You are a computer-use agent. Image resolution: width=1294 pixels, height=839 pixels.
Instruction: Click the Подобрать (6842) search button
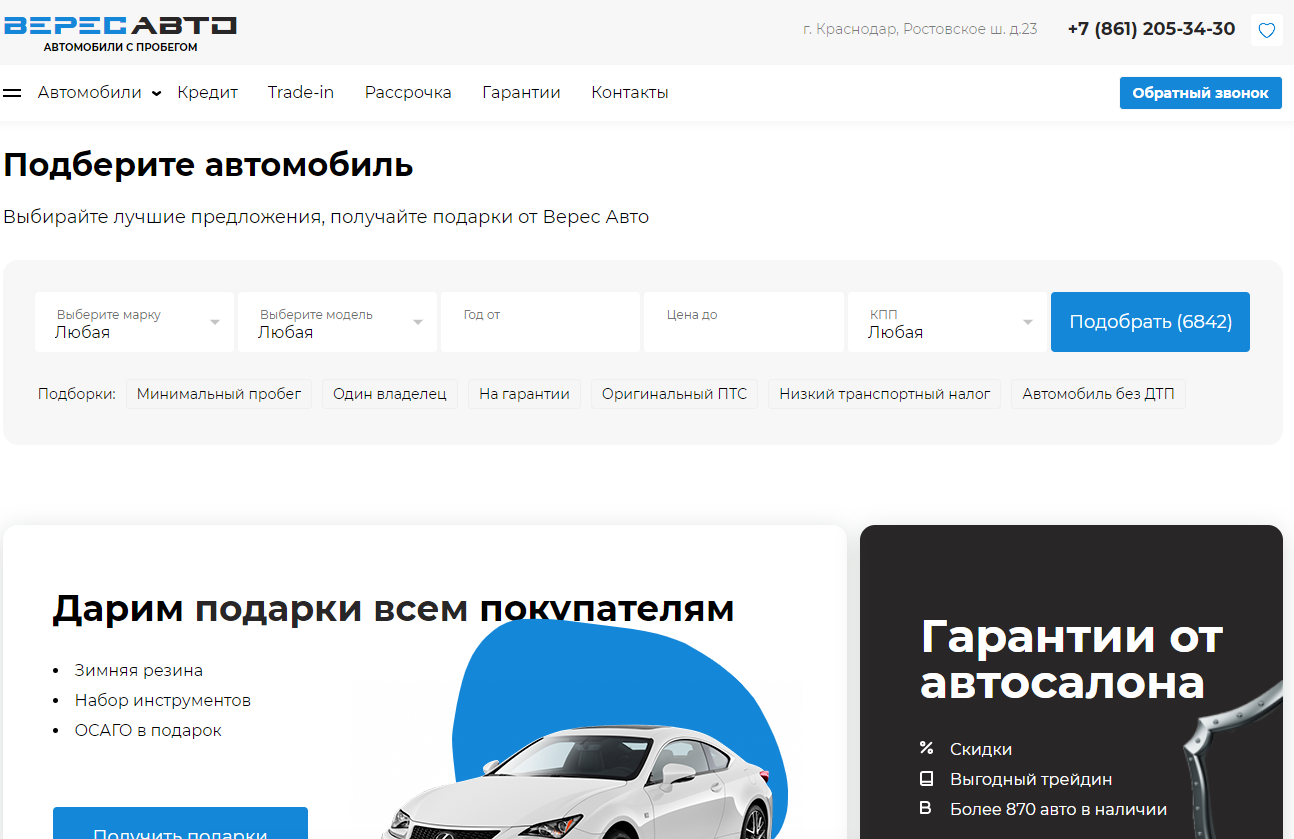1150,322
